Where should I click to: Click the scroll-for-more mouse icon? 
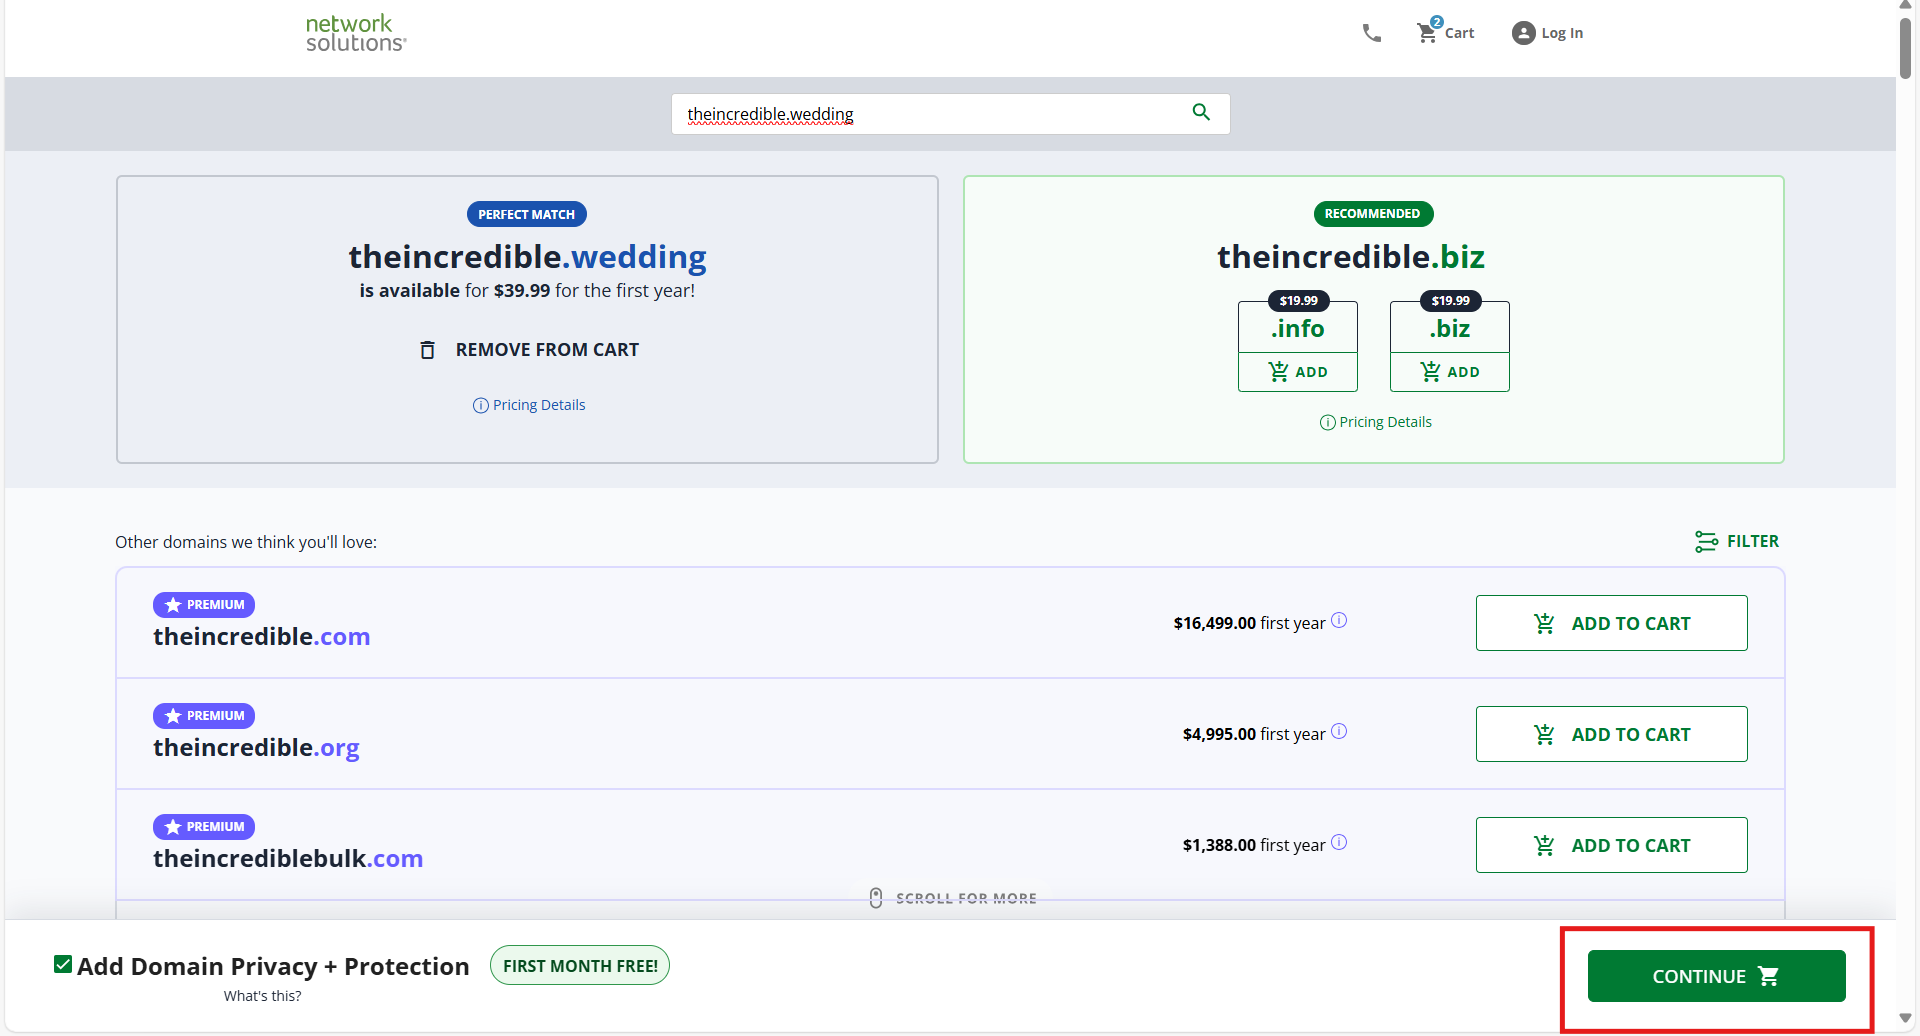point(876,898)
